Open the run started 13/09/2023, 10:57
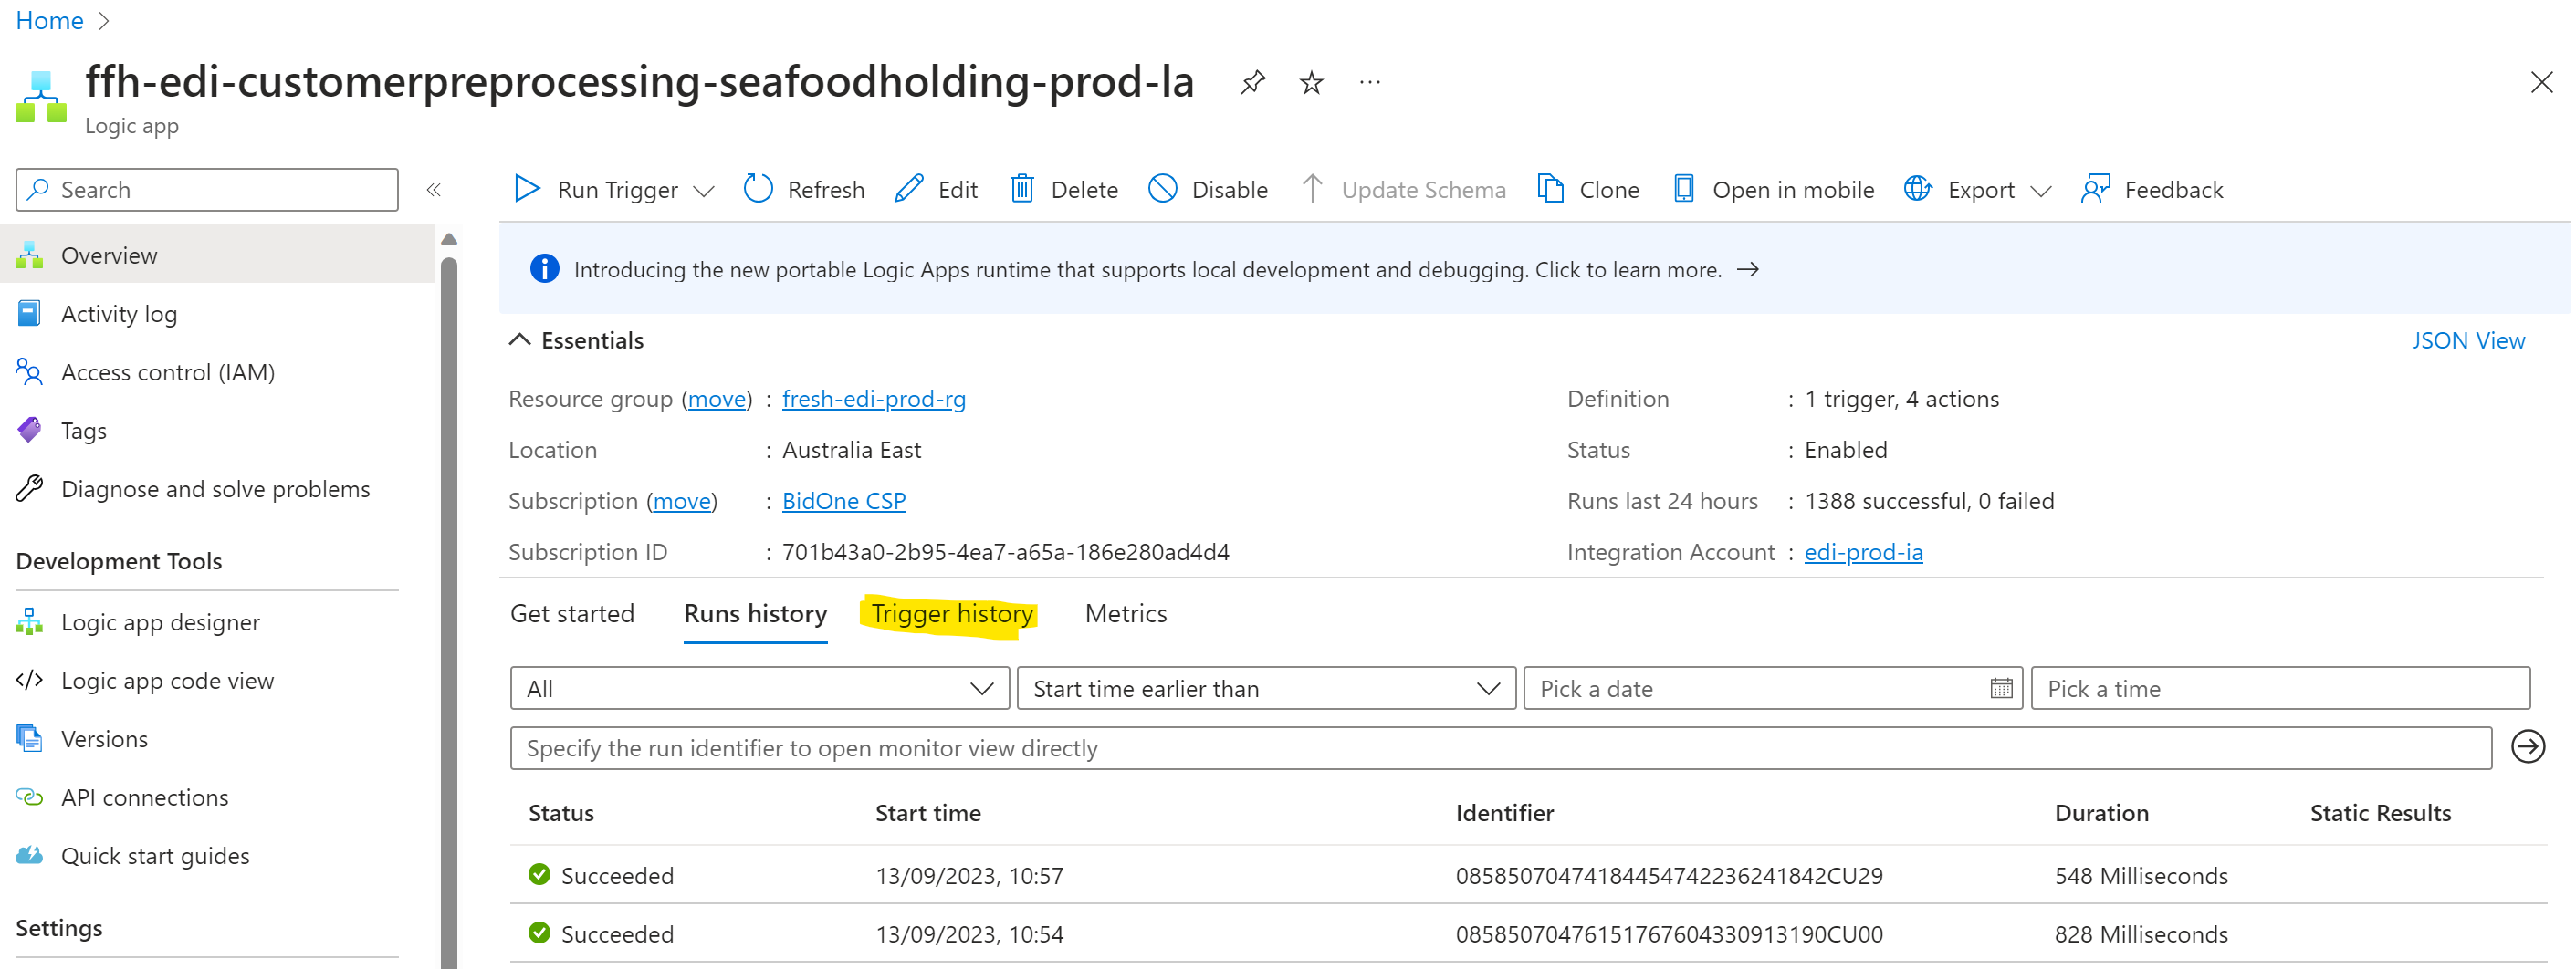 [x=1528, y=875]
